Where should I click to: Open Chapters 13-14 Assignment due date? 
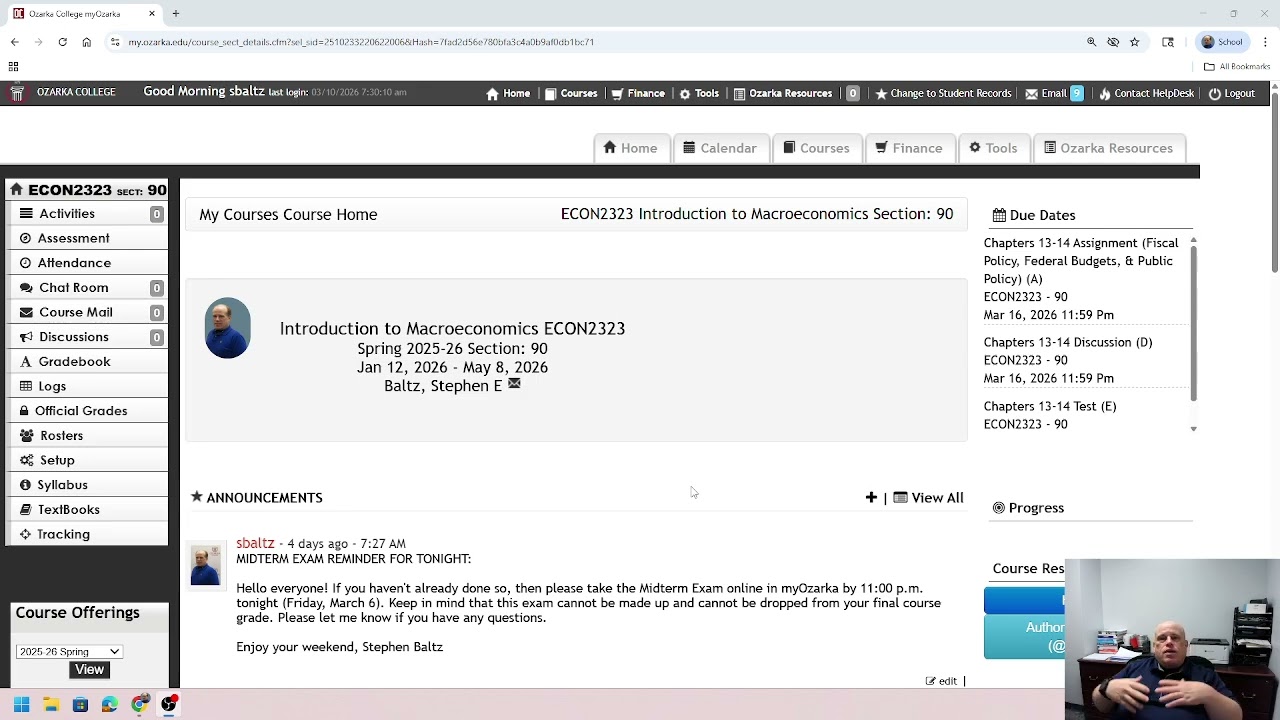(x=1081, y=261)
